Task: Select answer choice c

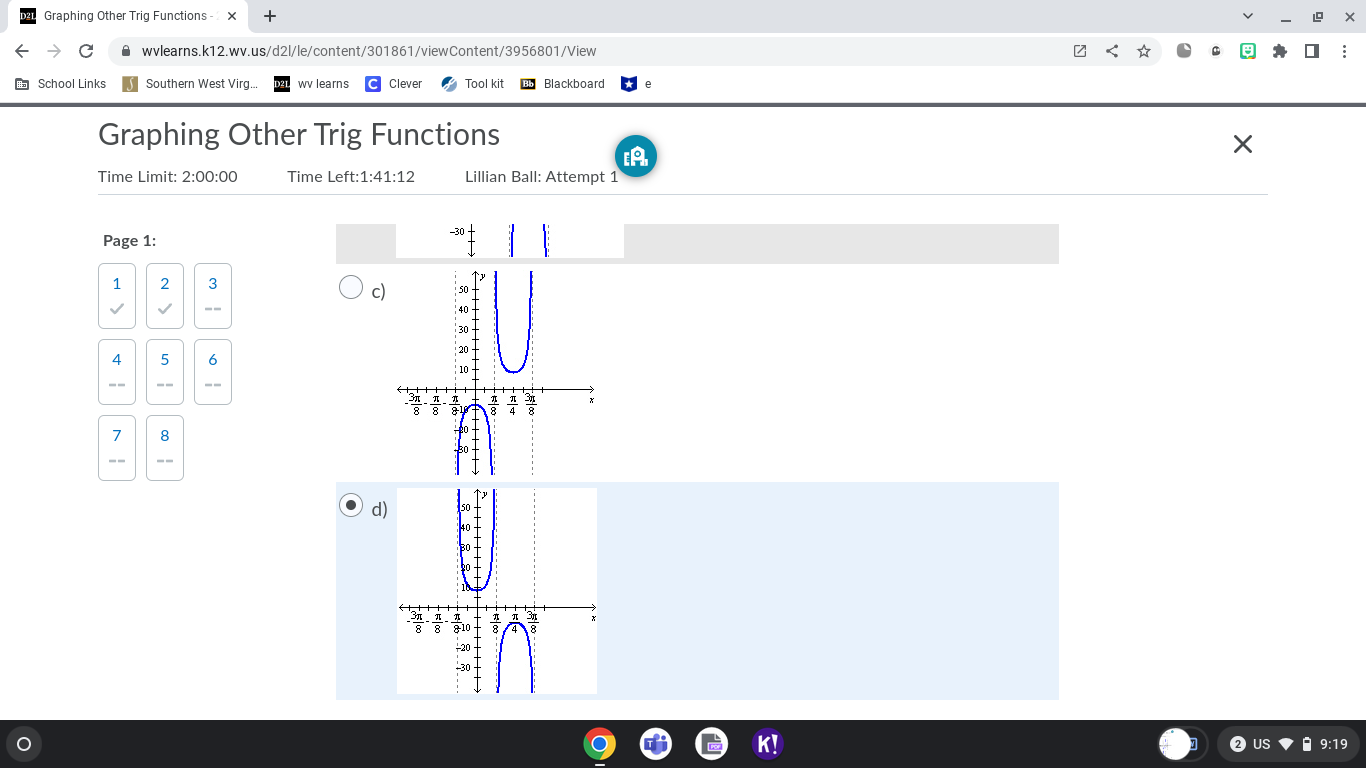Action: click(x=351, y=287)
